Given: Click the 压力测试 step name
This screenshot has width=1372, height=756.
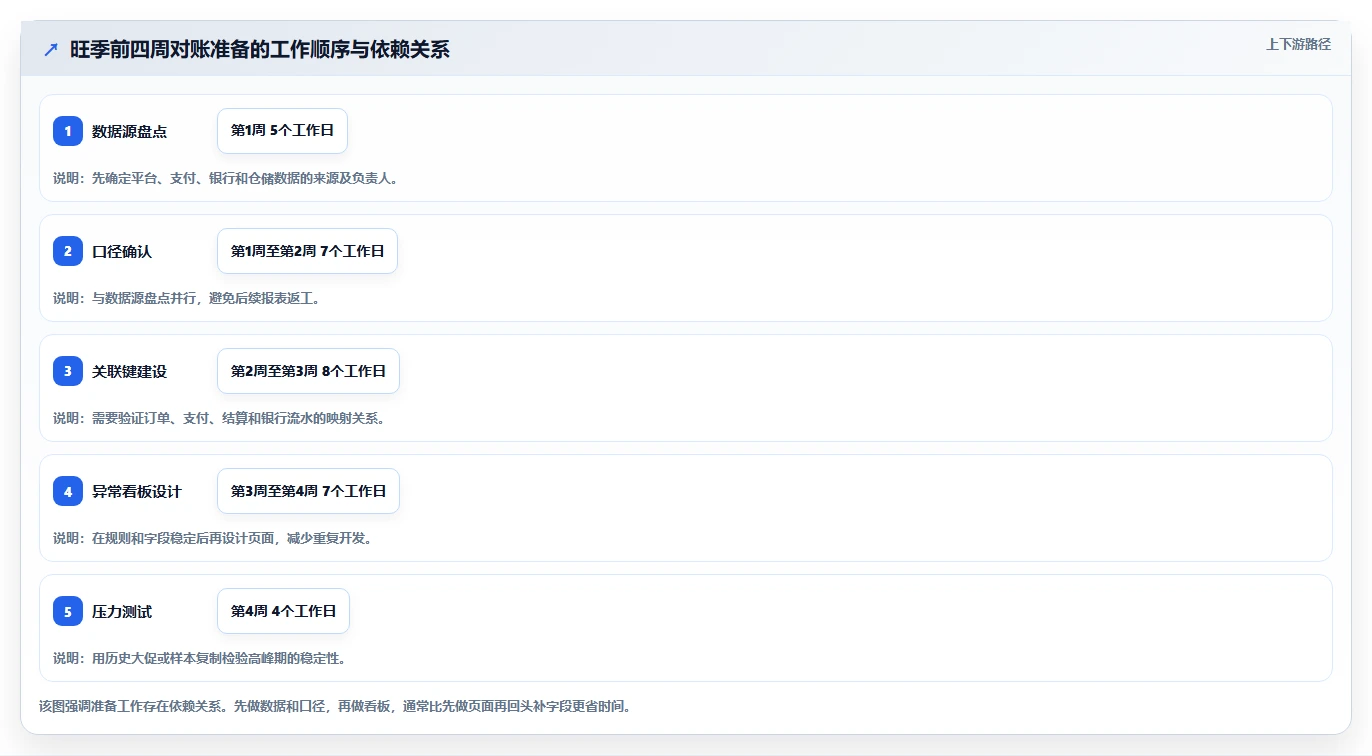Looking at the screenshot, I should click(122, 611).
